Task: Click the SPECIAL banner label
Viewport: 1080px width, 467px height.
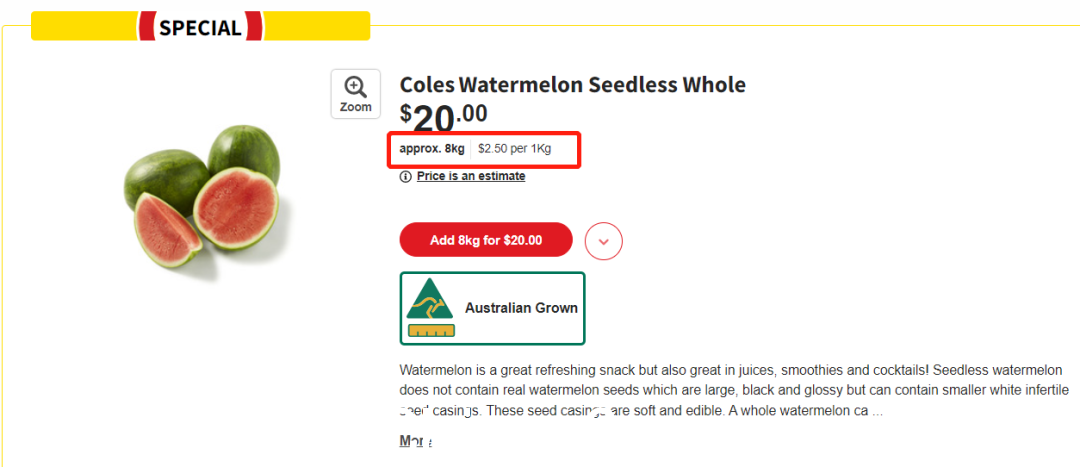Action: [x=200, y=28]
